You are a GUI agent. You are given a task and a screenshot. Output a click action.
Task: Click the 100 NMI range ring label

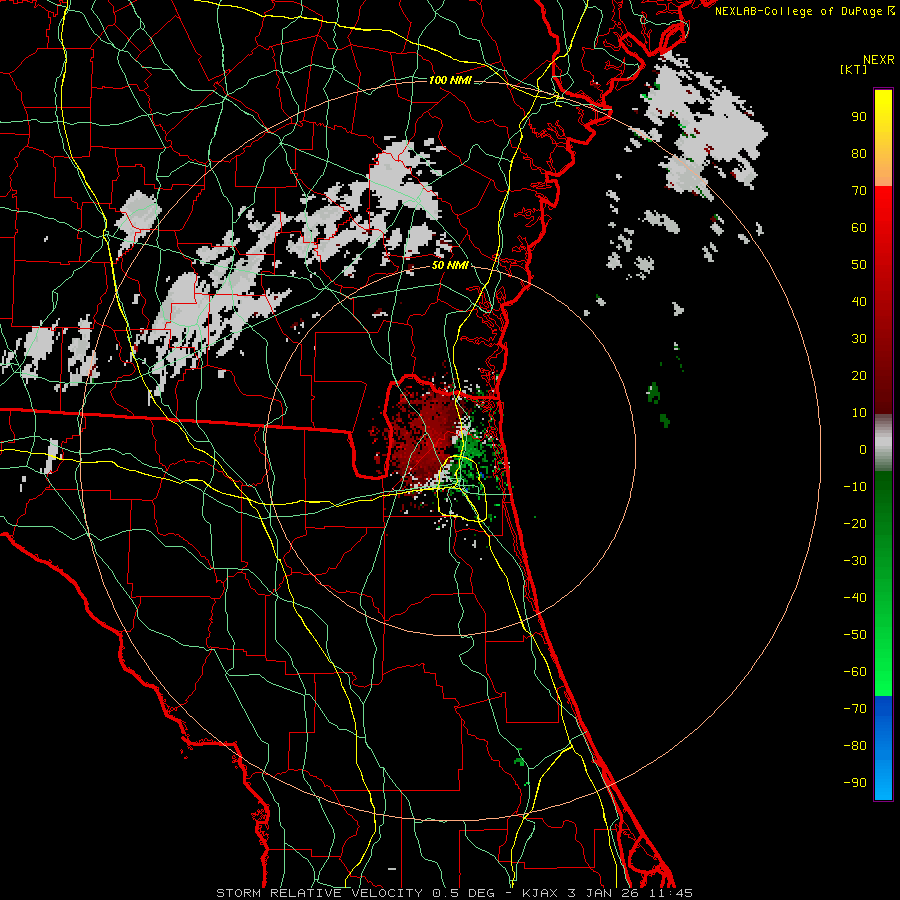tap(450, 80)
